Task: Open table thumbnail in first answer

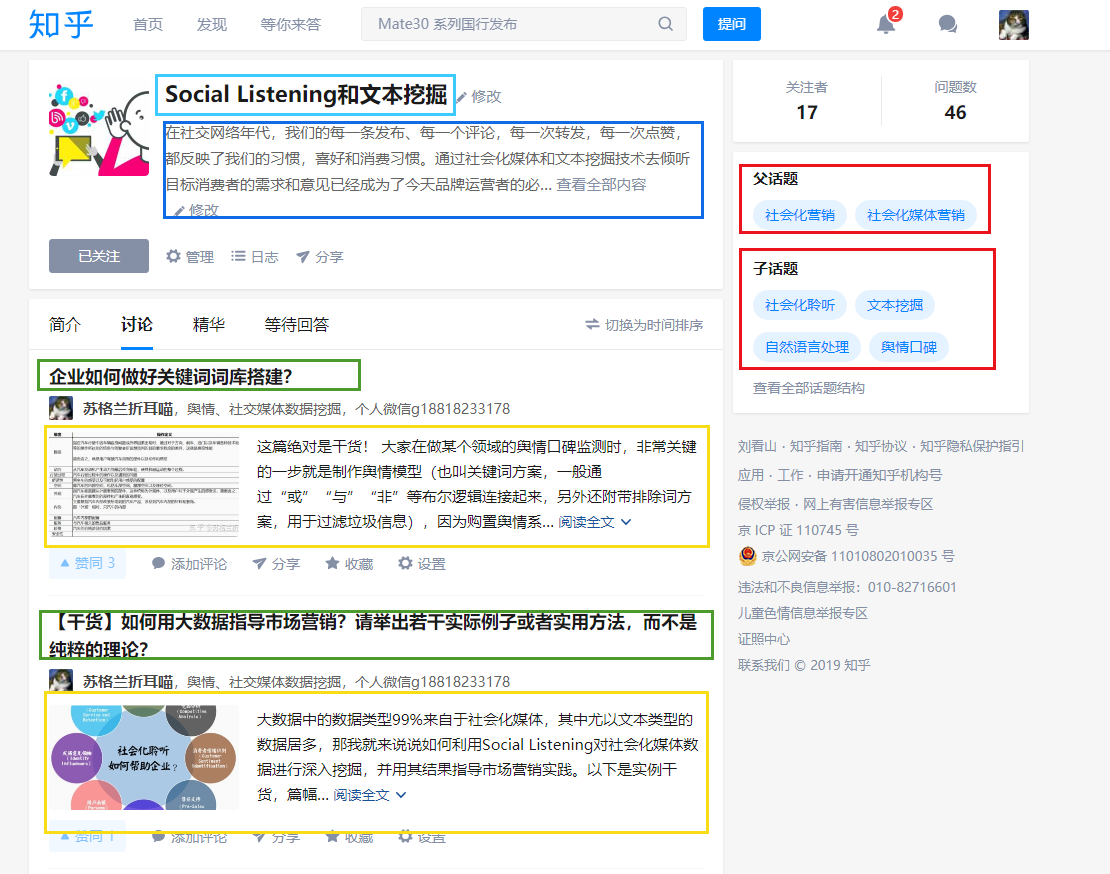Action: point(144,483)
